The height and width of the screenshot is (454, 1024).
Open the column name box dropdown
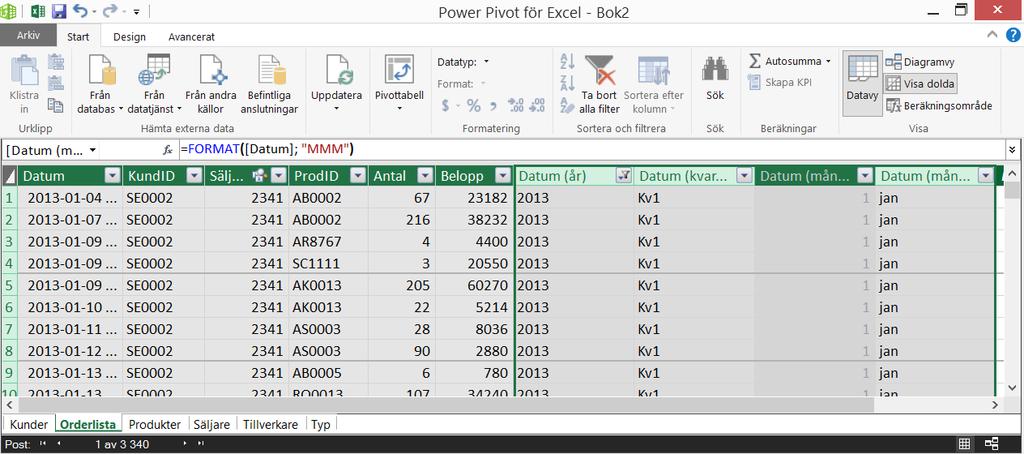(x=93, y=150)
